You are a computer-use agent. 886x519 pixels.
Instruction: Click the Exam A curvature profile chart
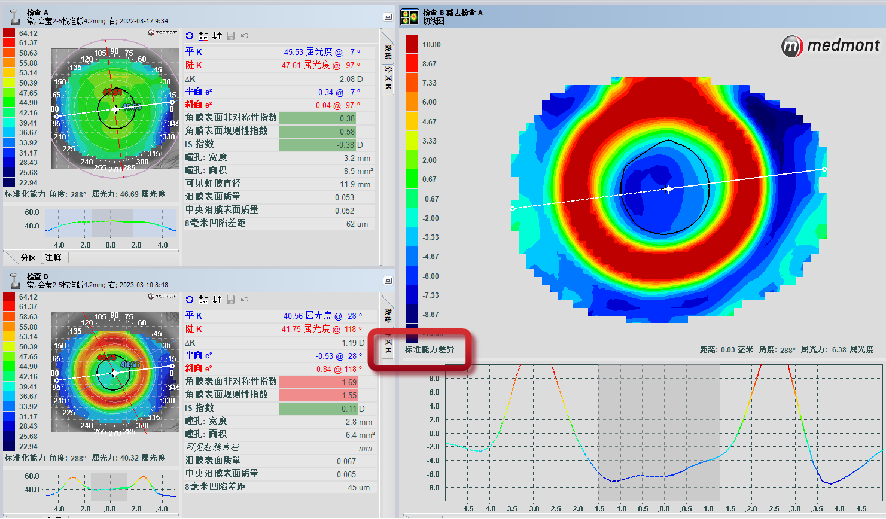(x=111, y=224)
